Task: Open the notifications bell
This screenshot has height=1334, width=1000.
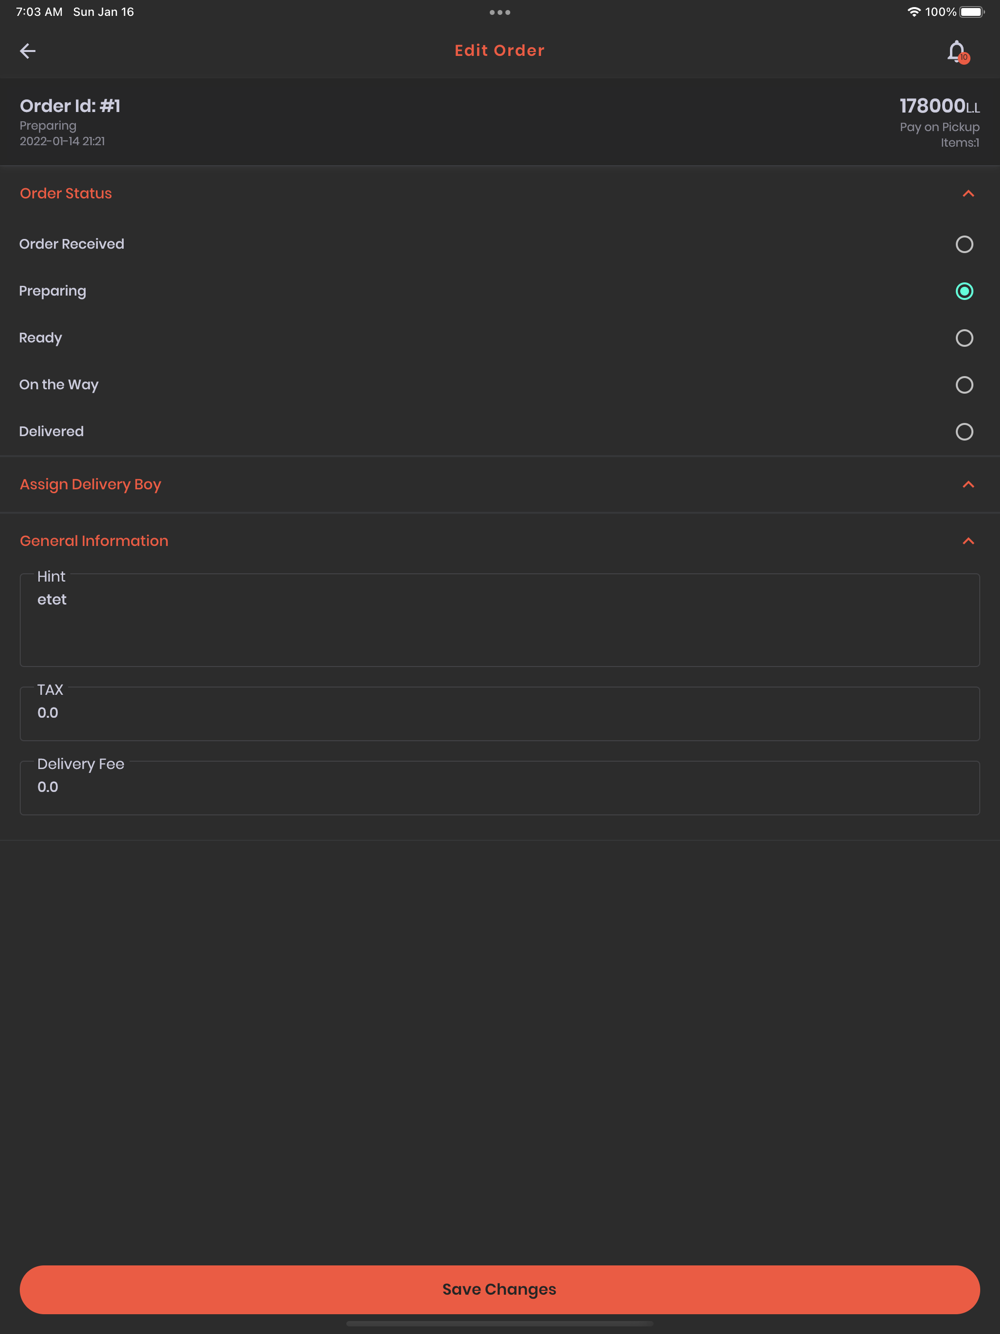Action: (958, 51)
